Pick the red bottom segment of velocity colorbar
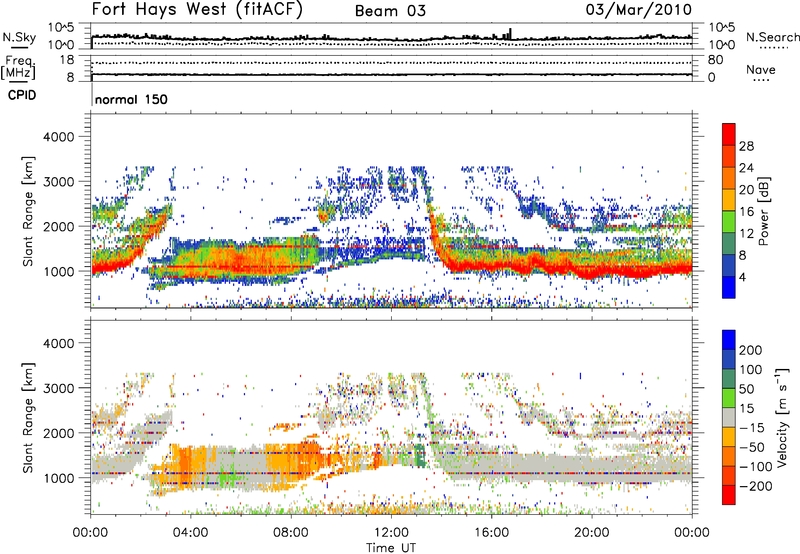This screenshot has height=554, width=800. click(x=729, y=495)
